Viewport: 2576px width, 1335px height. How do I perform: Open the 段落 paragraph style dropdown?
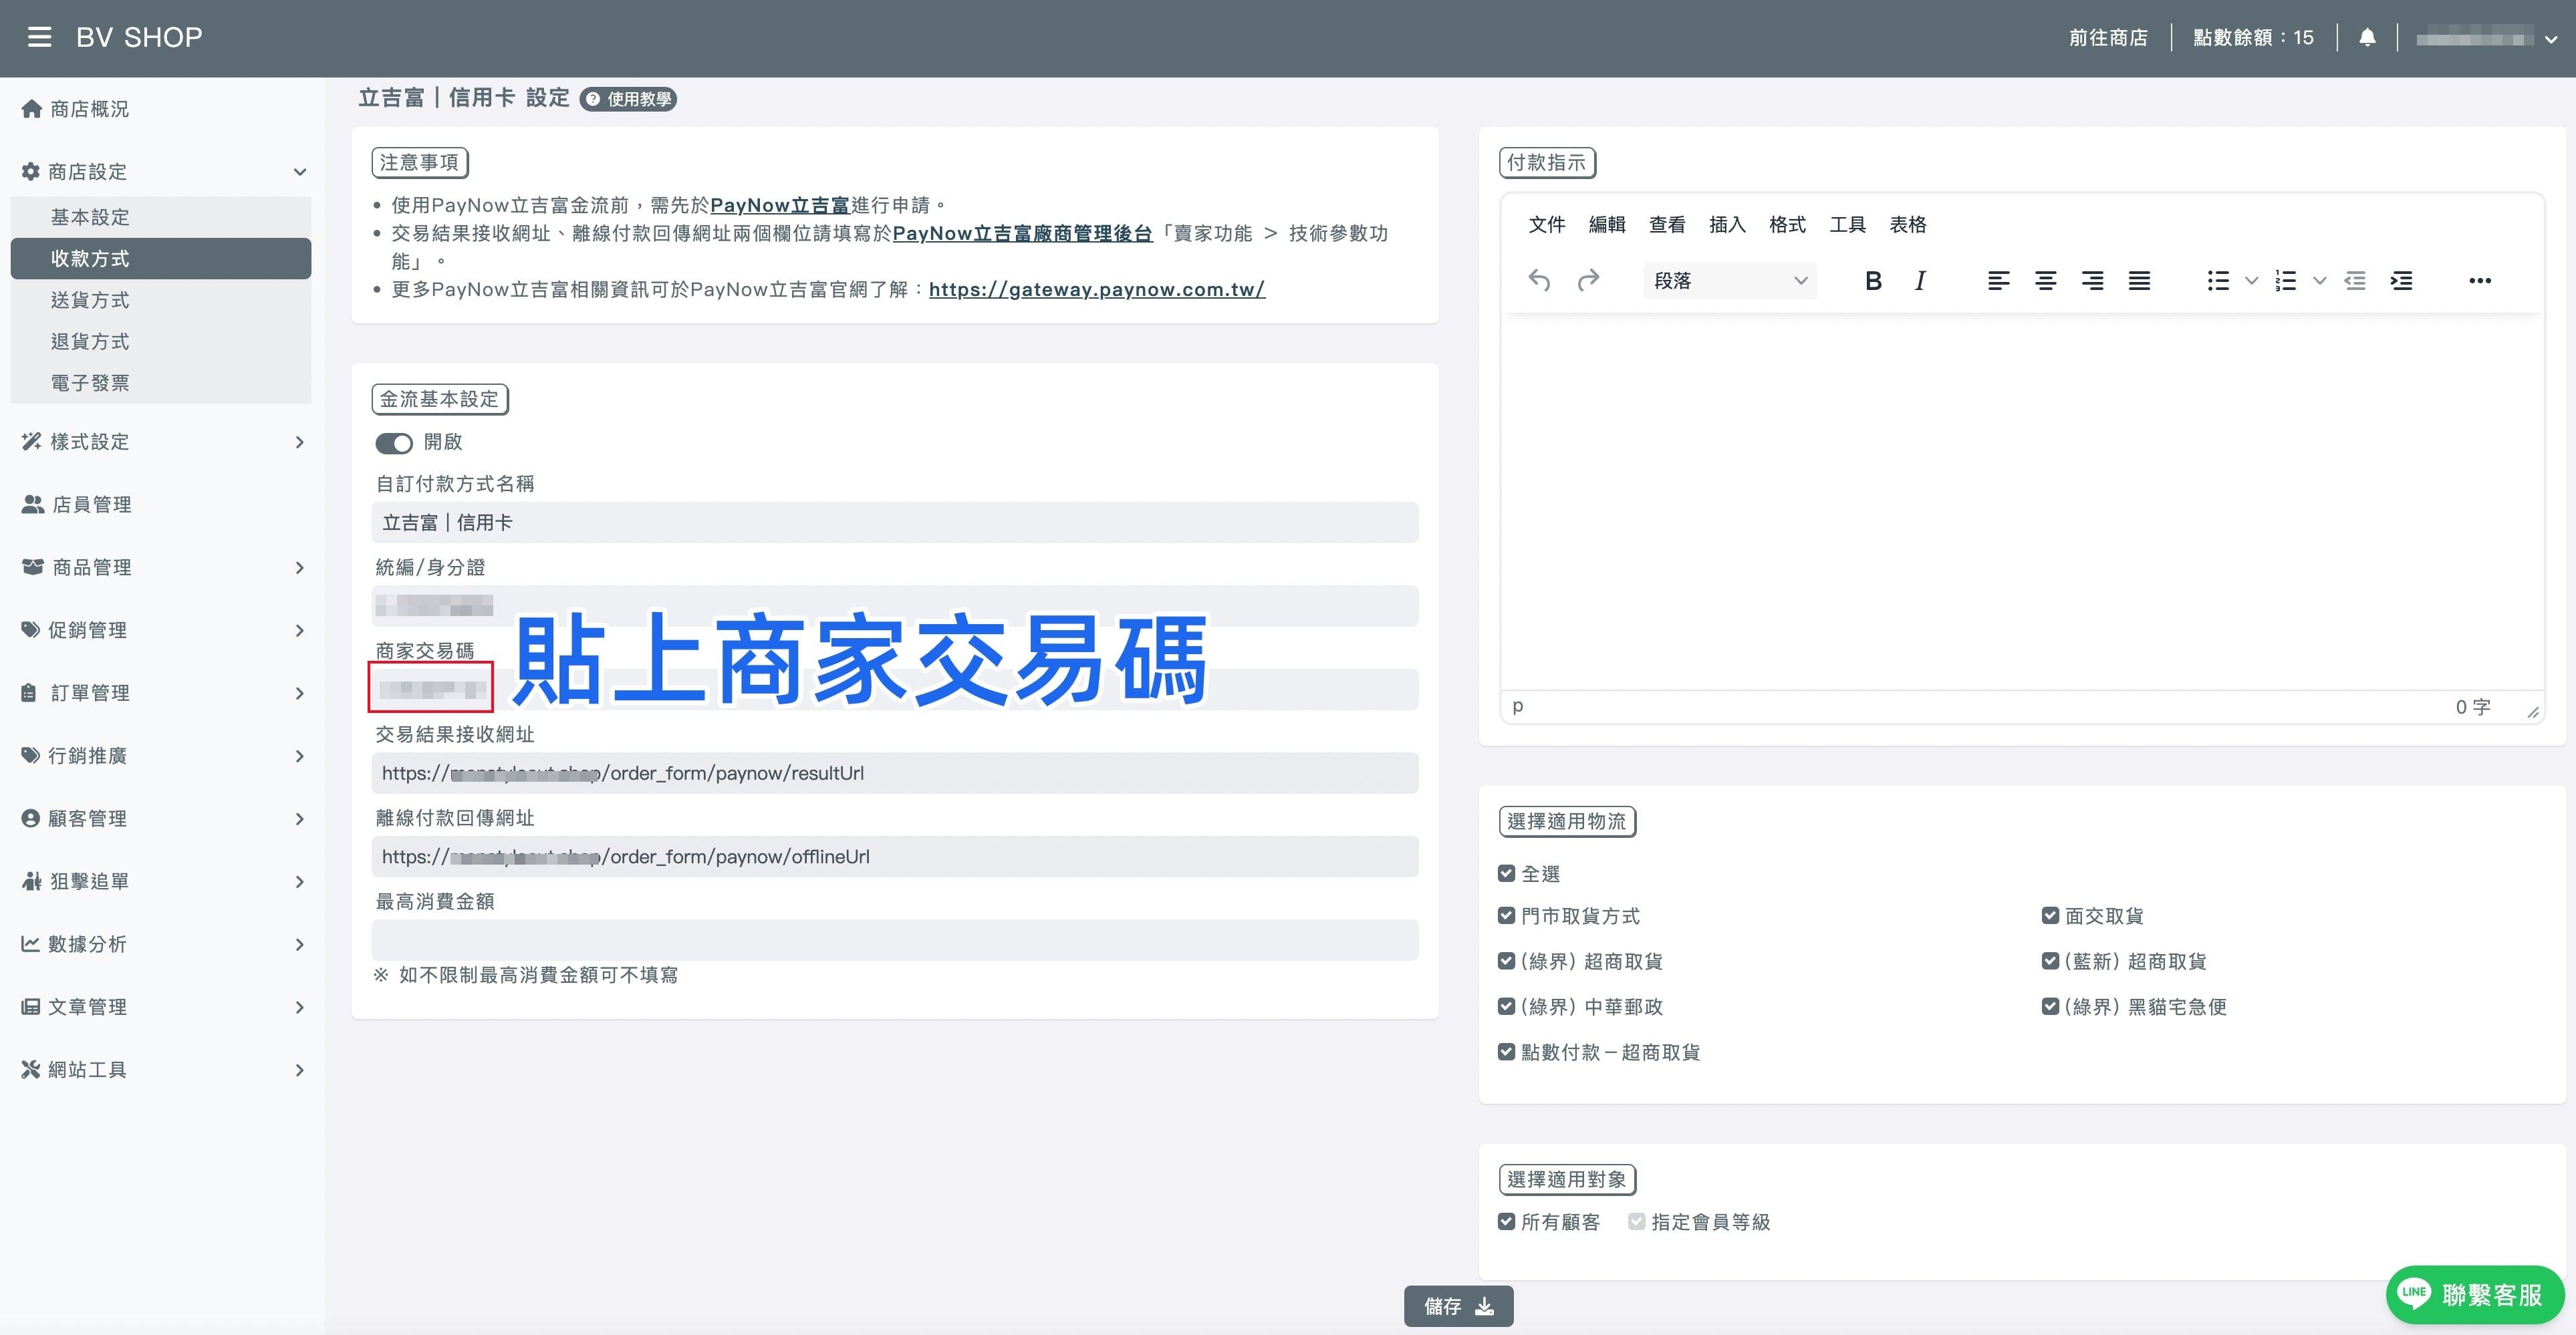tap(1730, 281)
